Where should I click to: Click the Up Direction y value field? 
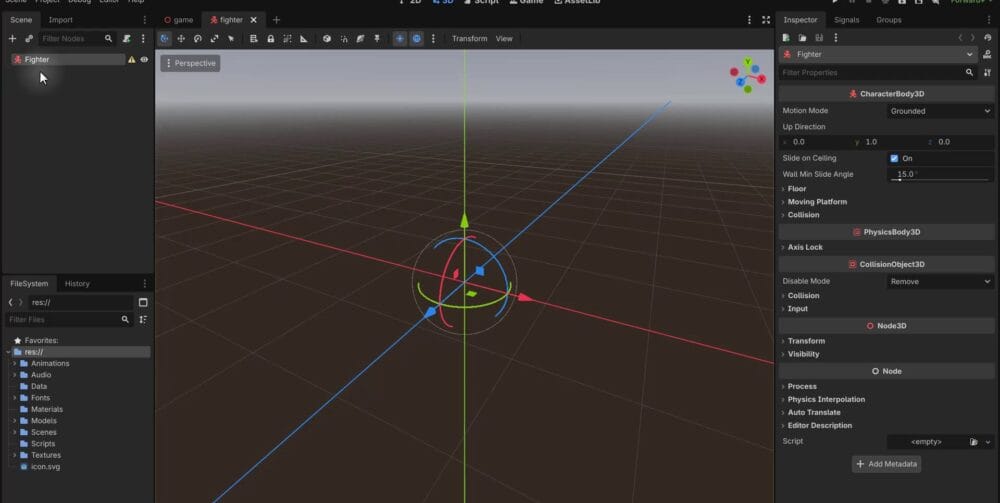pyautogui.click(x=888, y=142)
